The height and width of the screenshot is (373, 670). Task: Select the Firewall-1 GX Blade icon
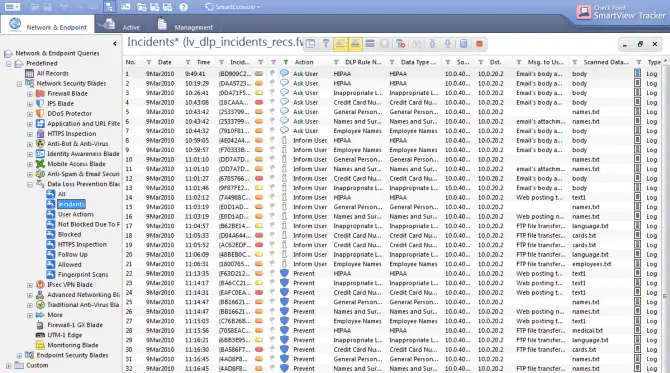40,325
